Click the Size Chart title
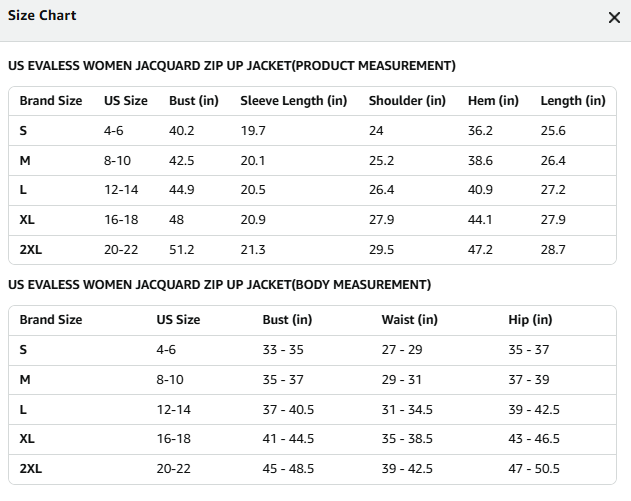Screen dimensions: 631x501 [42, 15]
